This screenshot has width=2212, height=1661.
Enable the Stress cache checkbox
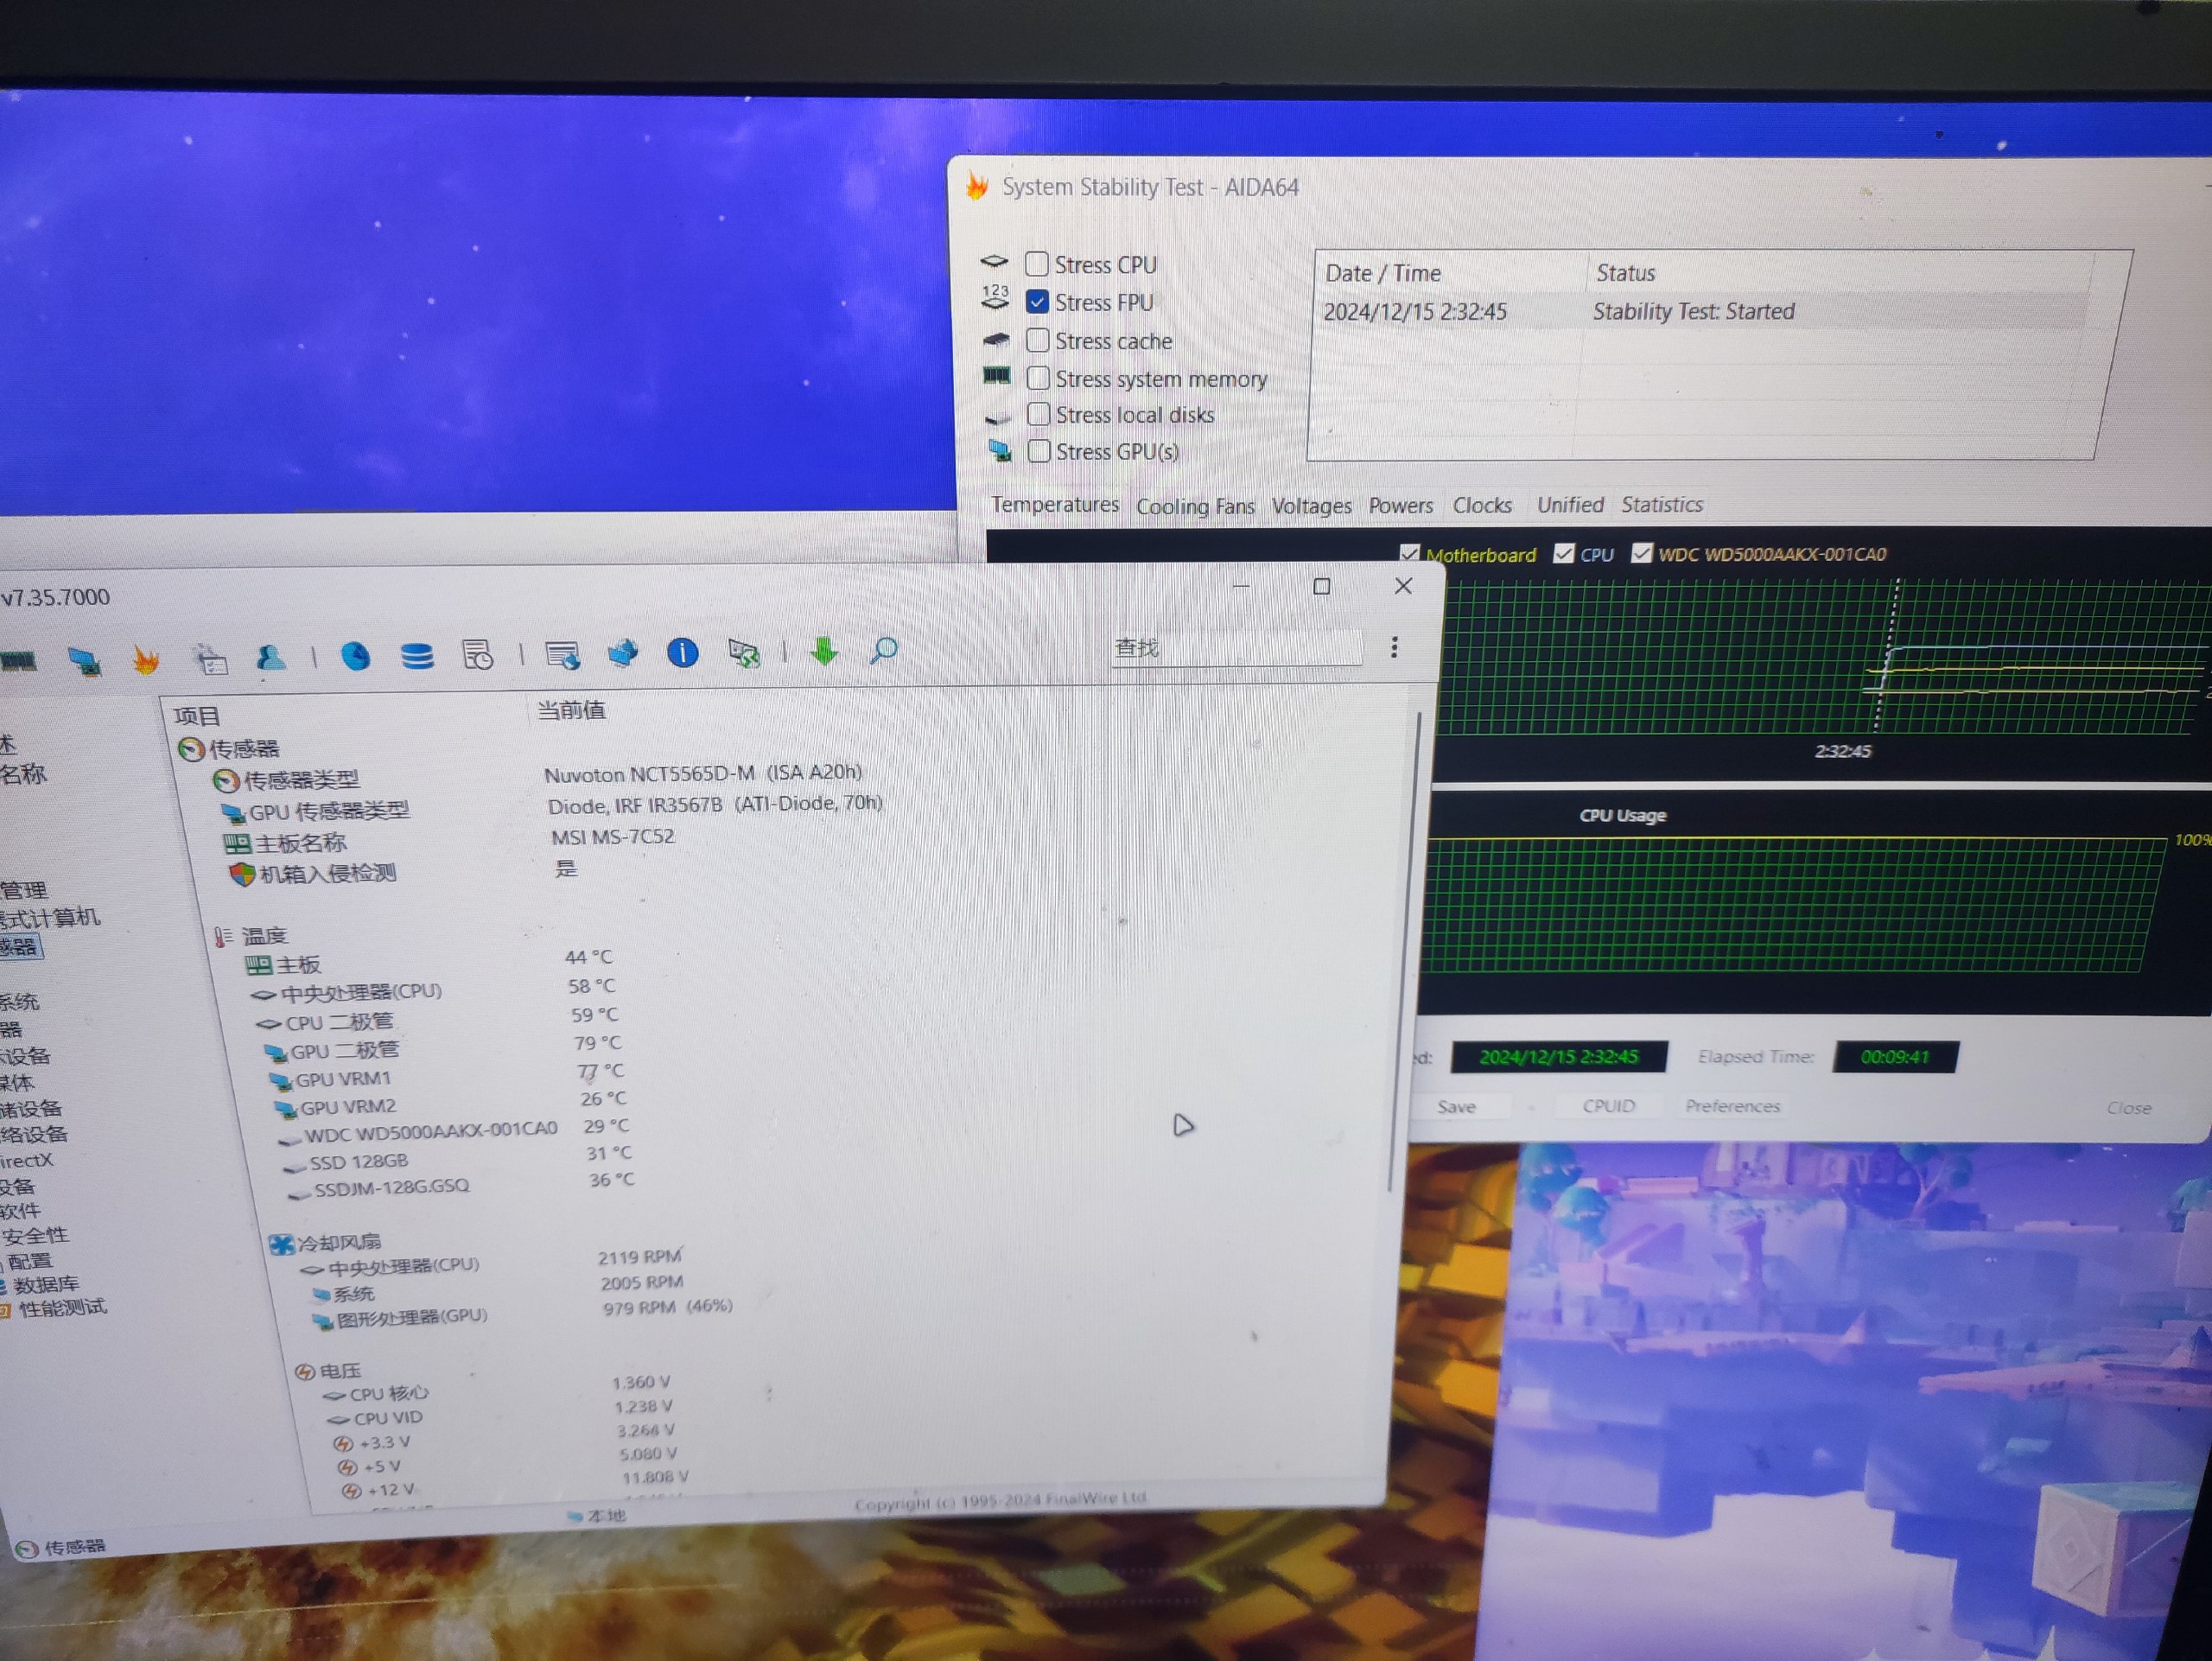pos(1038,340)
